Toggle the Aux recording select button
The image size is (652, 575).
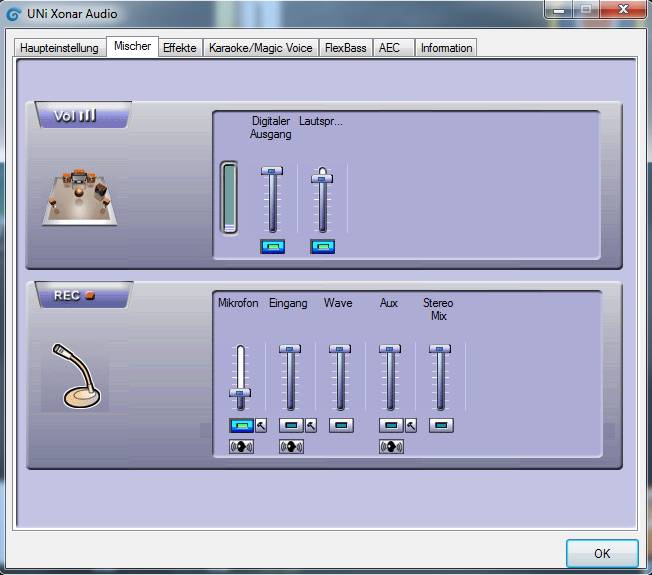391,425
